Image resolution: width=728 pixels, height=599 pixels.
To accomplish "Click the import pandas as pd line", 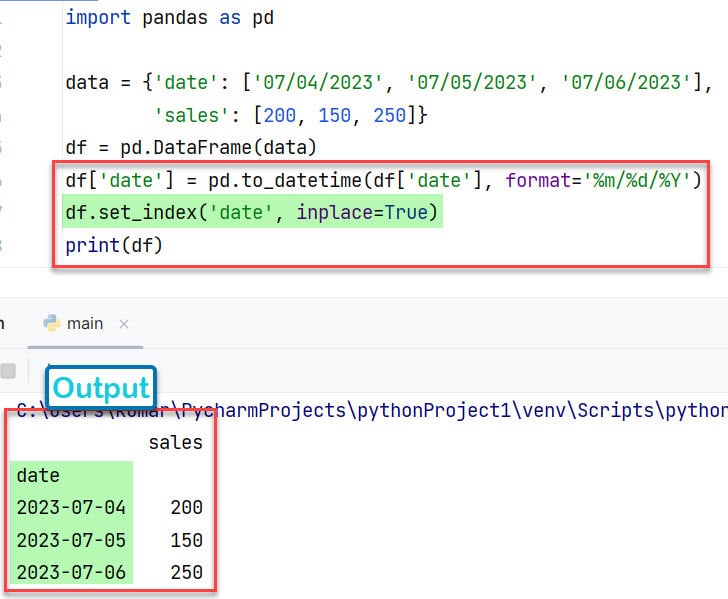I will coord(169,18).
